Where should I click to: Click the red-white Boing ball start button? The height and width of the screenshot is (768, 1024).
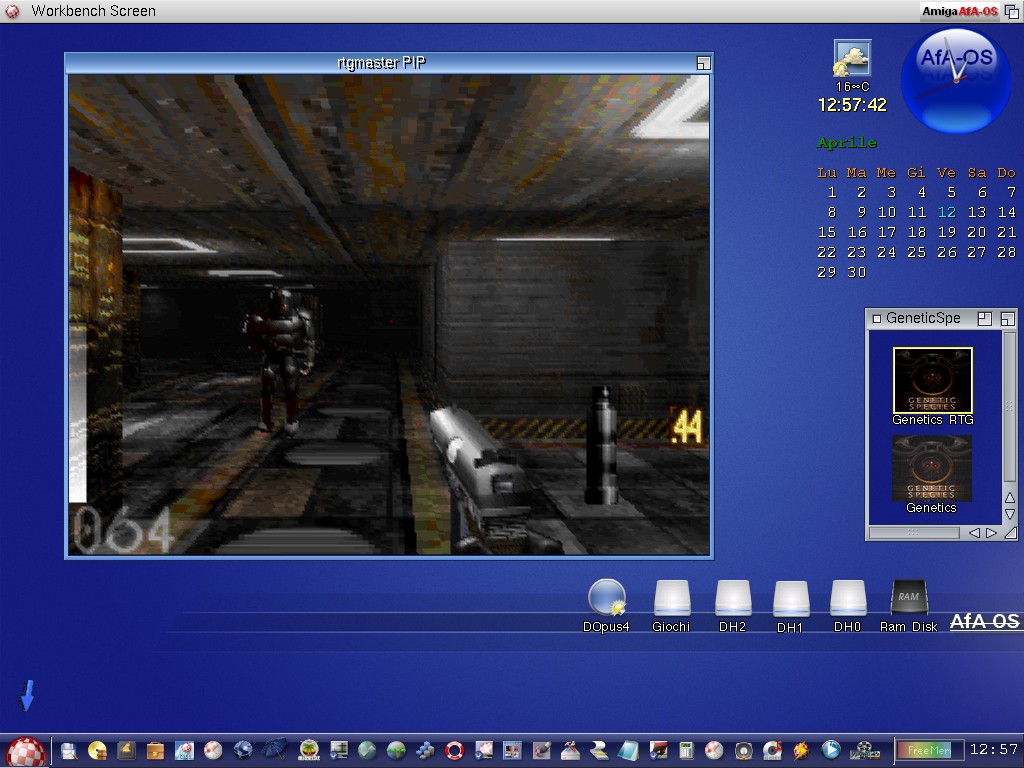click(26, 751)
